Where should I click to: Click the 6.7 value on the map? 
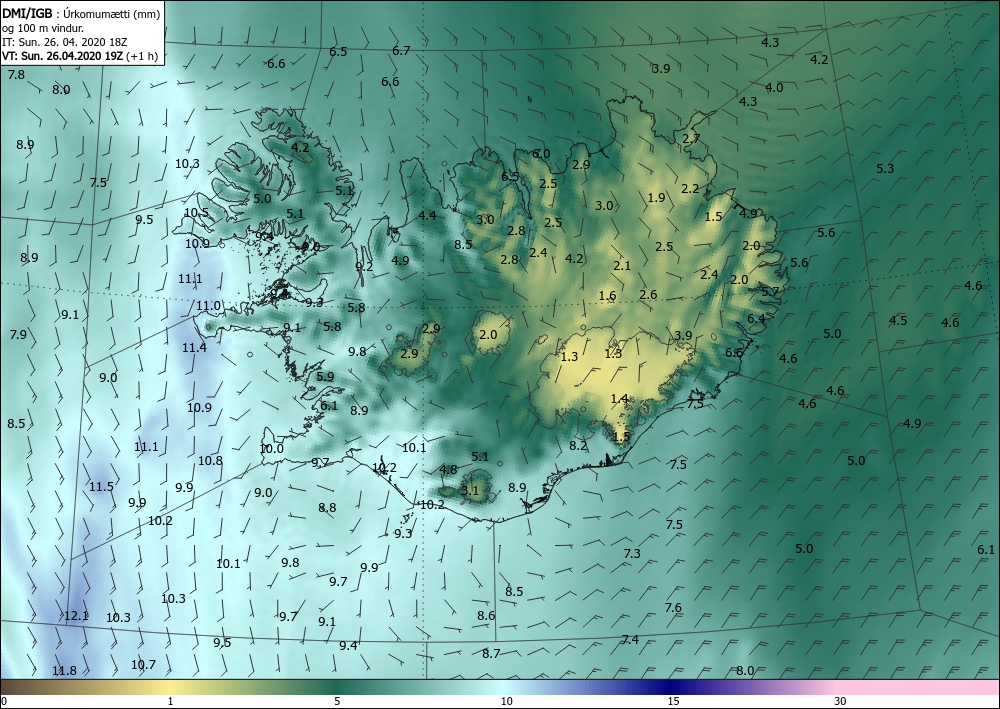(401, 51)
